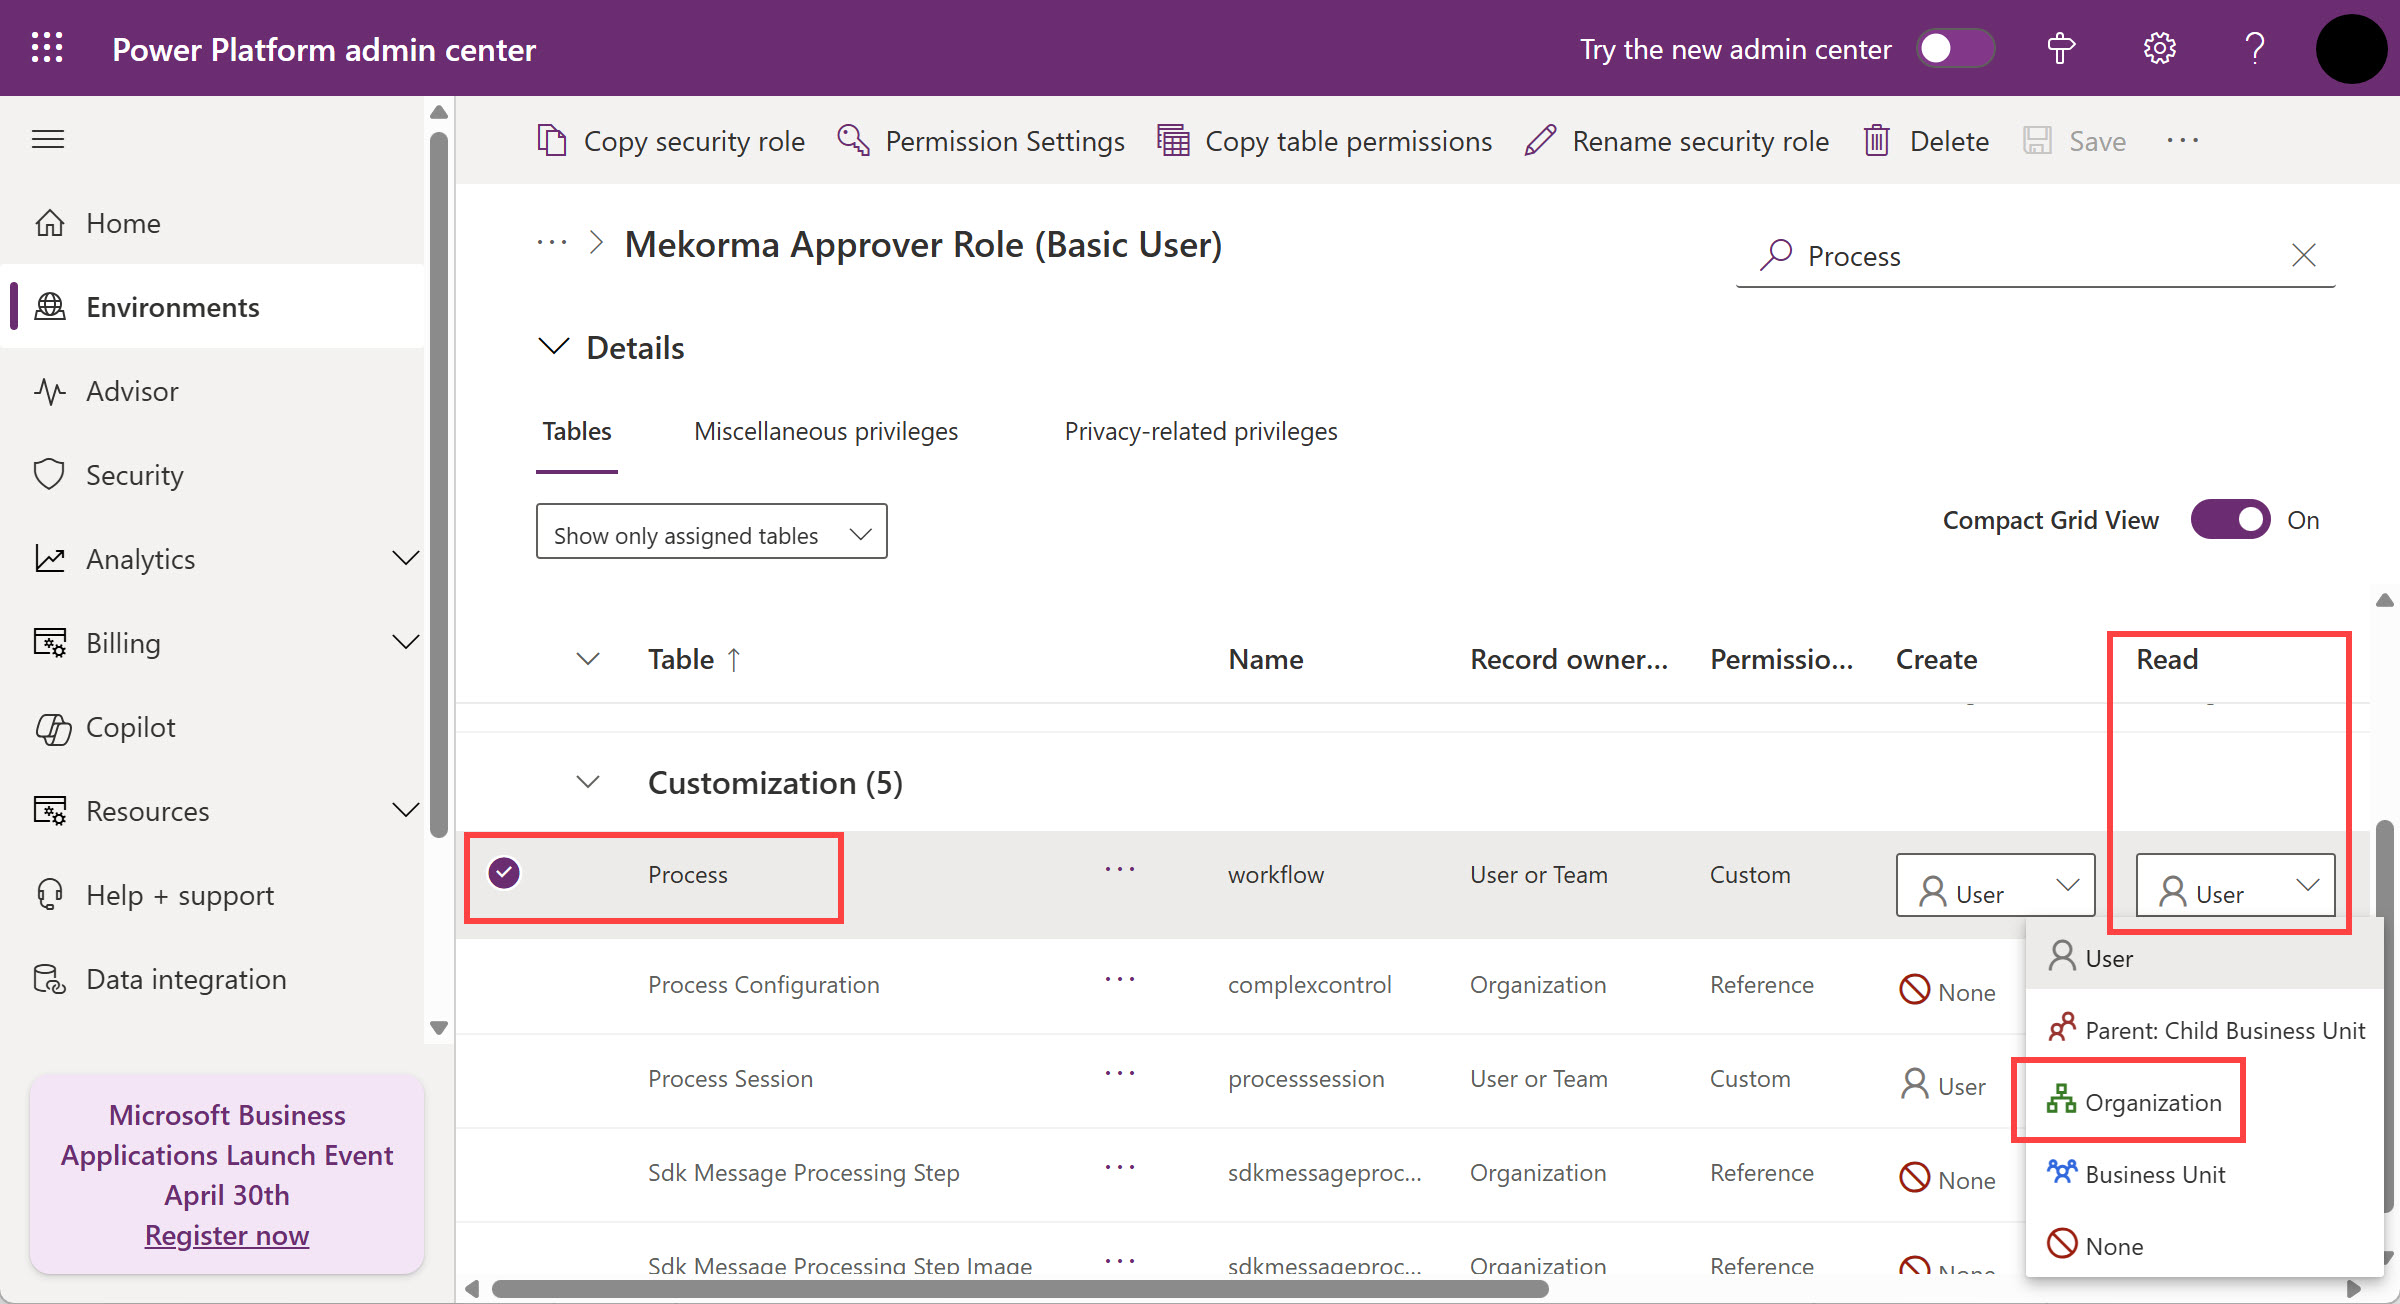Collapse the Customization (5) group
The image size is (2400, 1304).
click(588, 782)
